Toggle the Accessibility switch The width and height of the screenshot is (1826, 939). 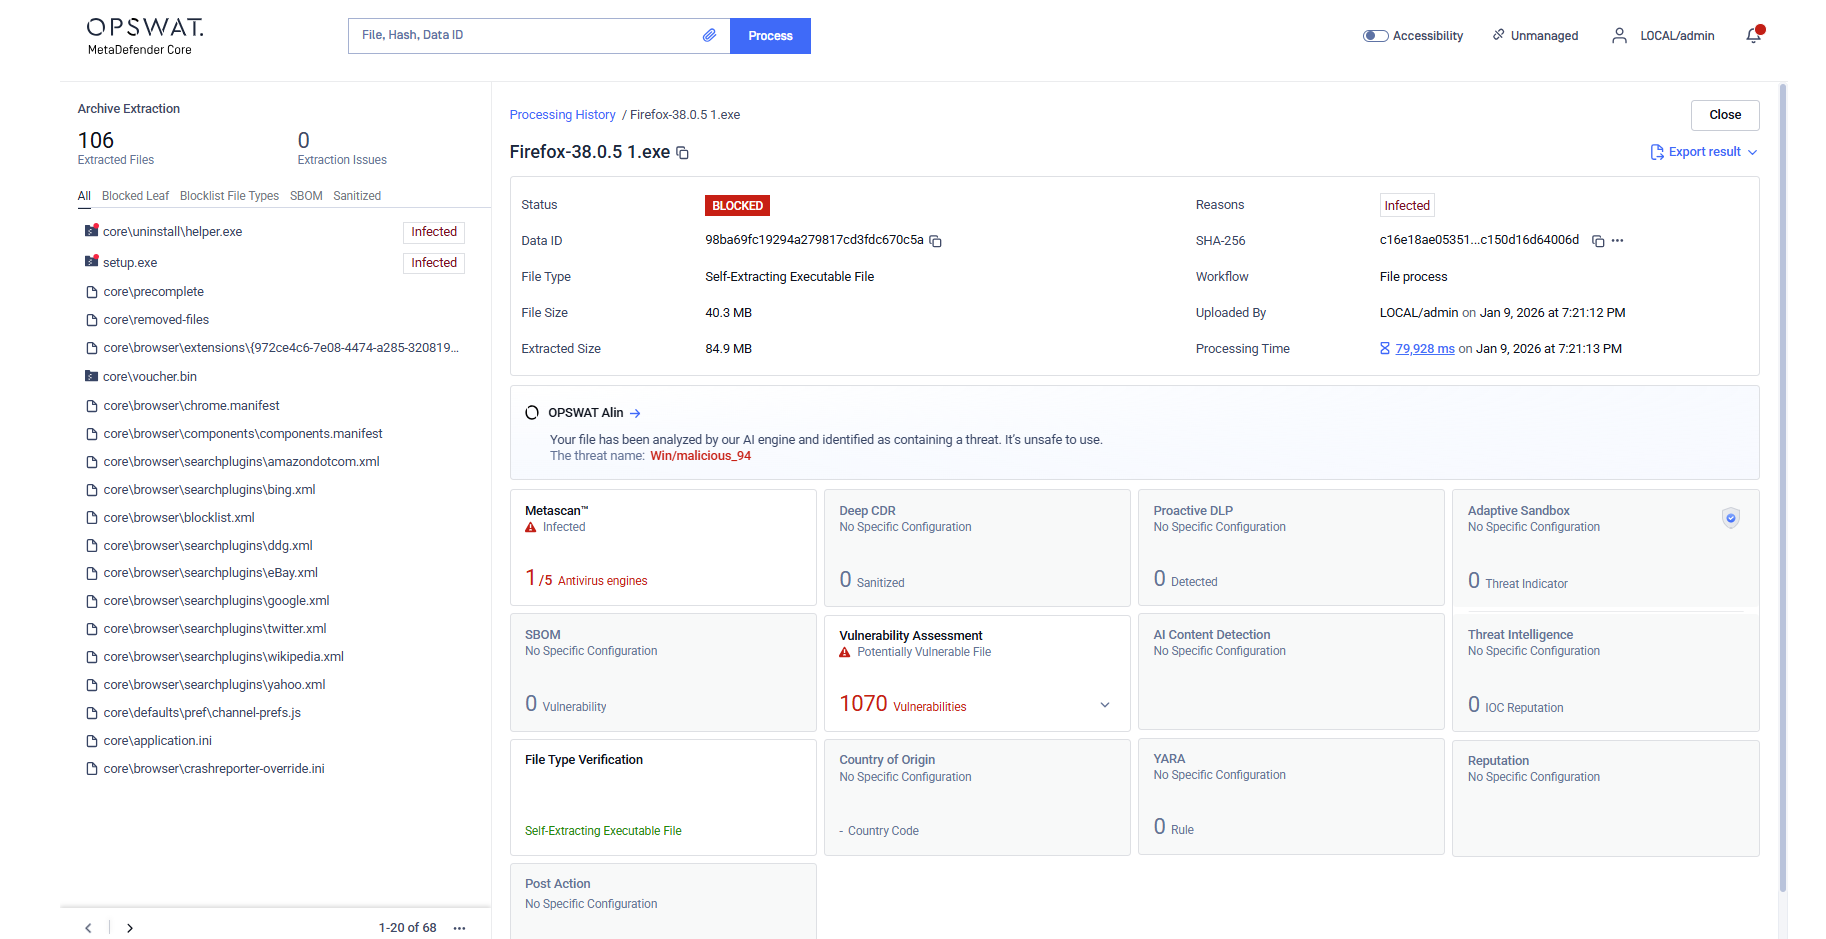pos(1376,36)
